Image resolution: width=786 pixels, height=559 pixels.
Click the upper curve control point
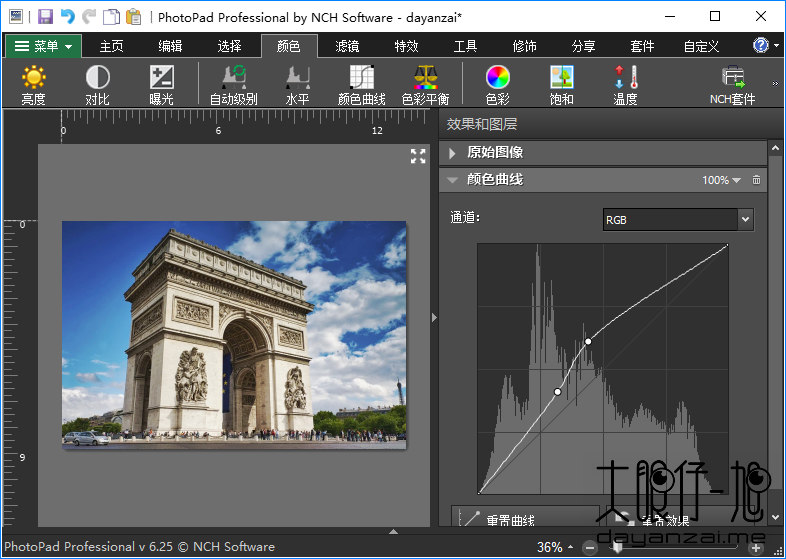tap(588, 341)
